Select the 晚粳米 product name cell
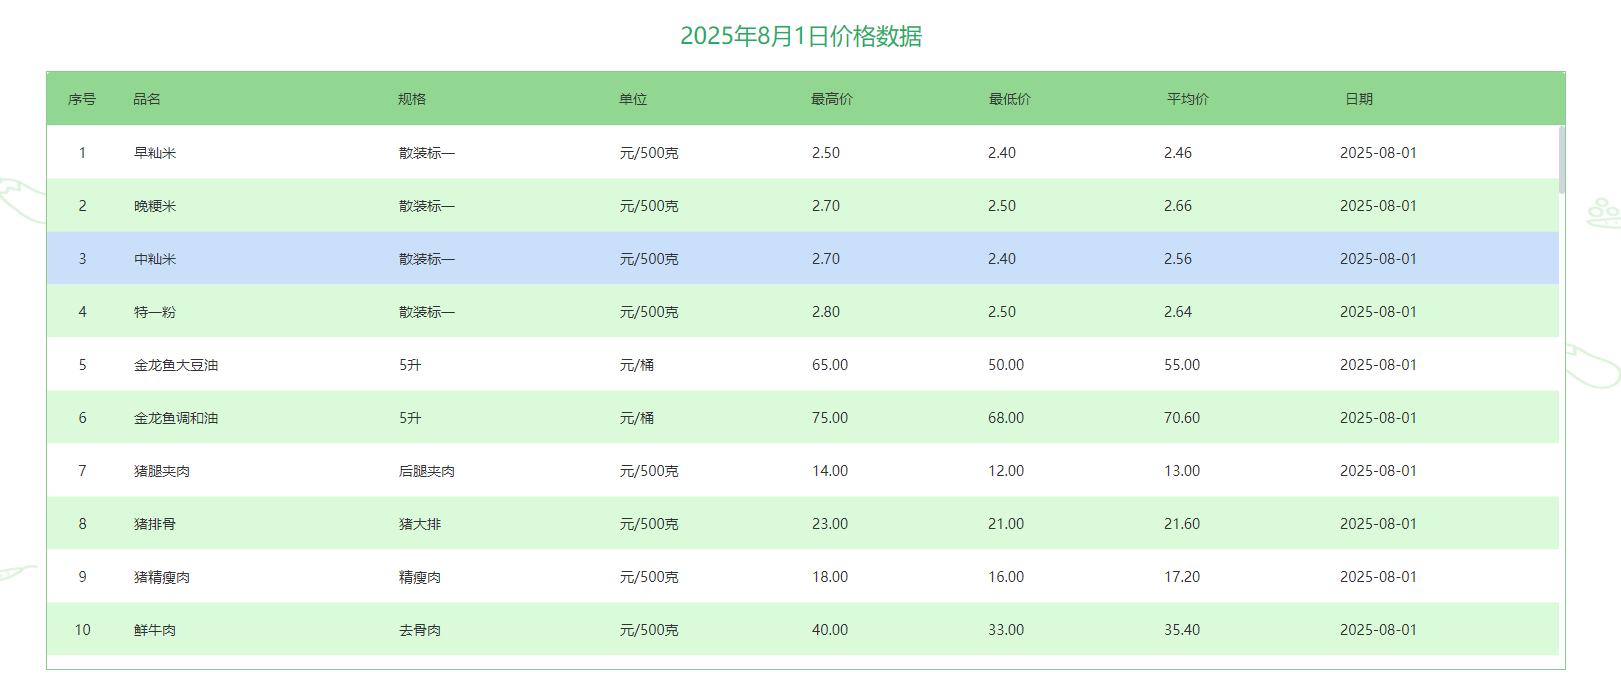The width and height of the screenshot is (1621, 683). (x=155, y=206)
